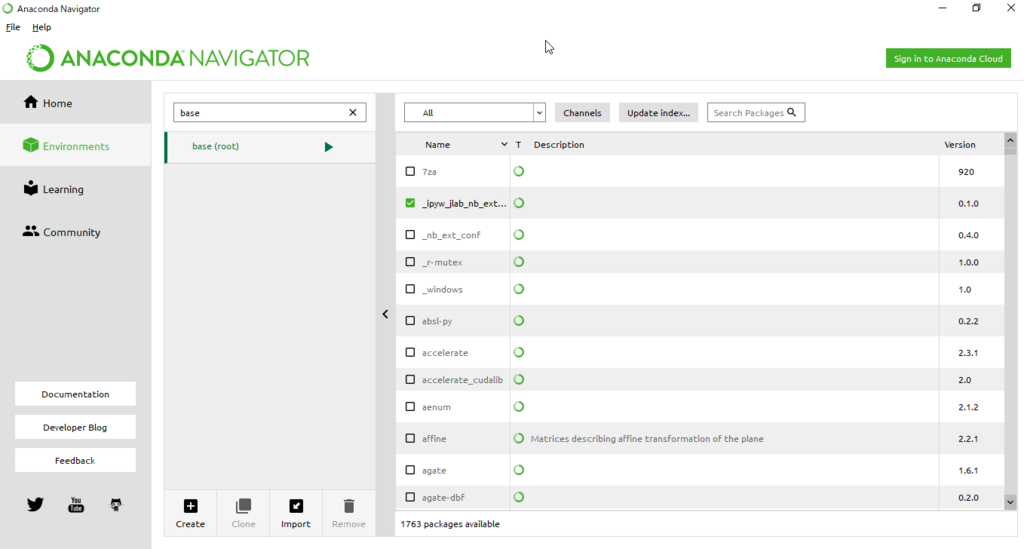This screenshot has width=1024, height=549.
Task: Check the aenum package checkbox
Action: 410,407
